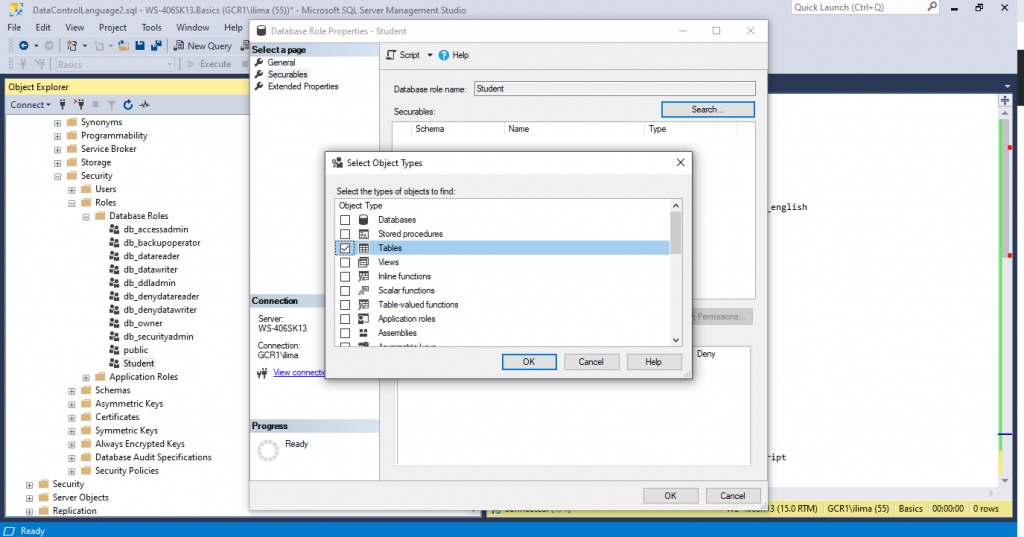
Task: Click the Refresh icon in Object Explorer
Action: pos(128,105)
